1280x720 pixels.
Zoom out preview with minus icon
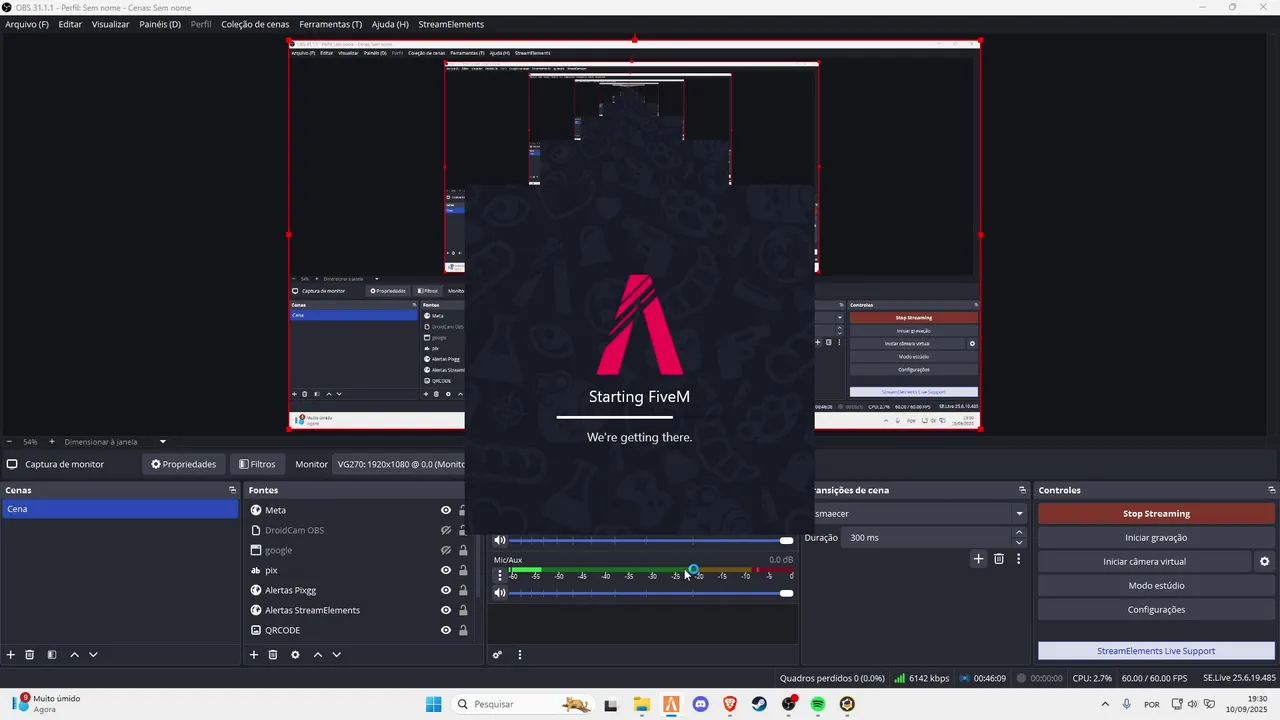click(10, 442)
